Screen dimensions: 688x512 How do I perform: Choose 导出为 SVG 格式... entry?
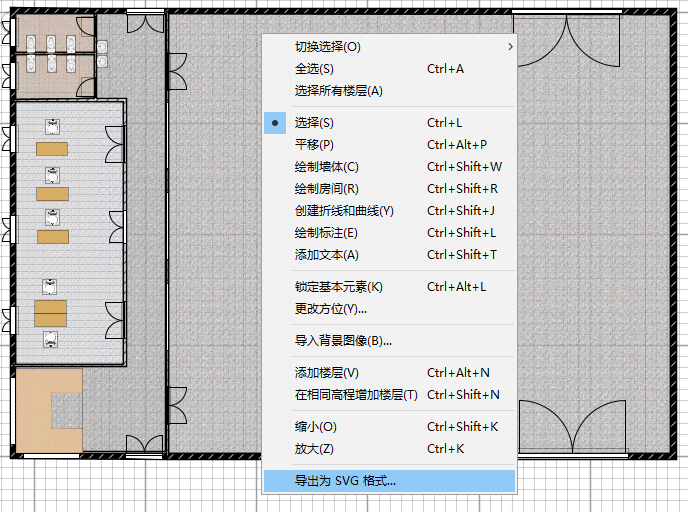point(389,481)
